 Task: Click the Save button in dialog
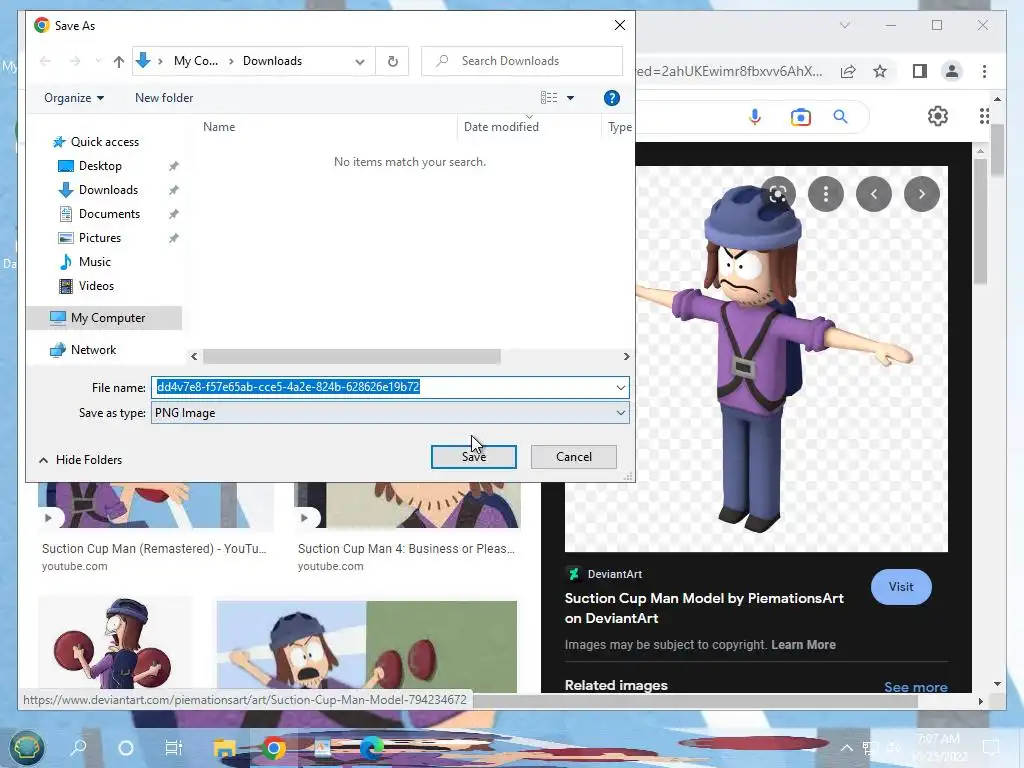[473, 457]
